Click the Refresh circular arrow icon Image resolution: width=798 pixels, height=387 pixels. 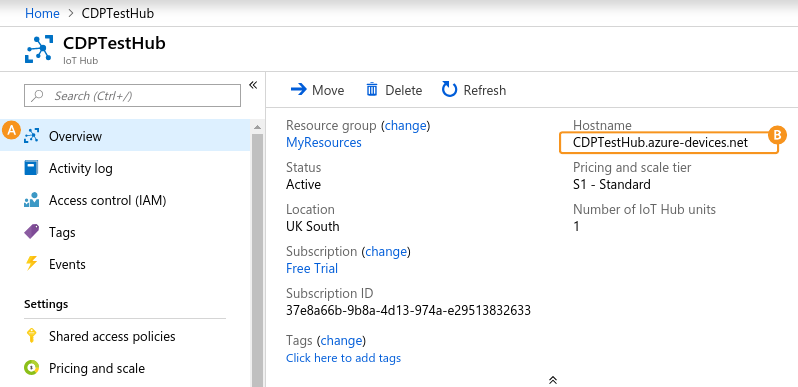point(449,90)
